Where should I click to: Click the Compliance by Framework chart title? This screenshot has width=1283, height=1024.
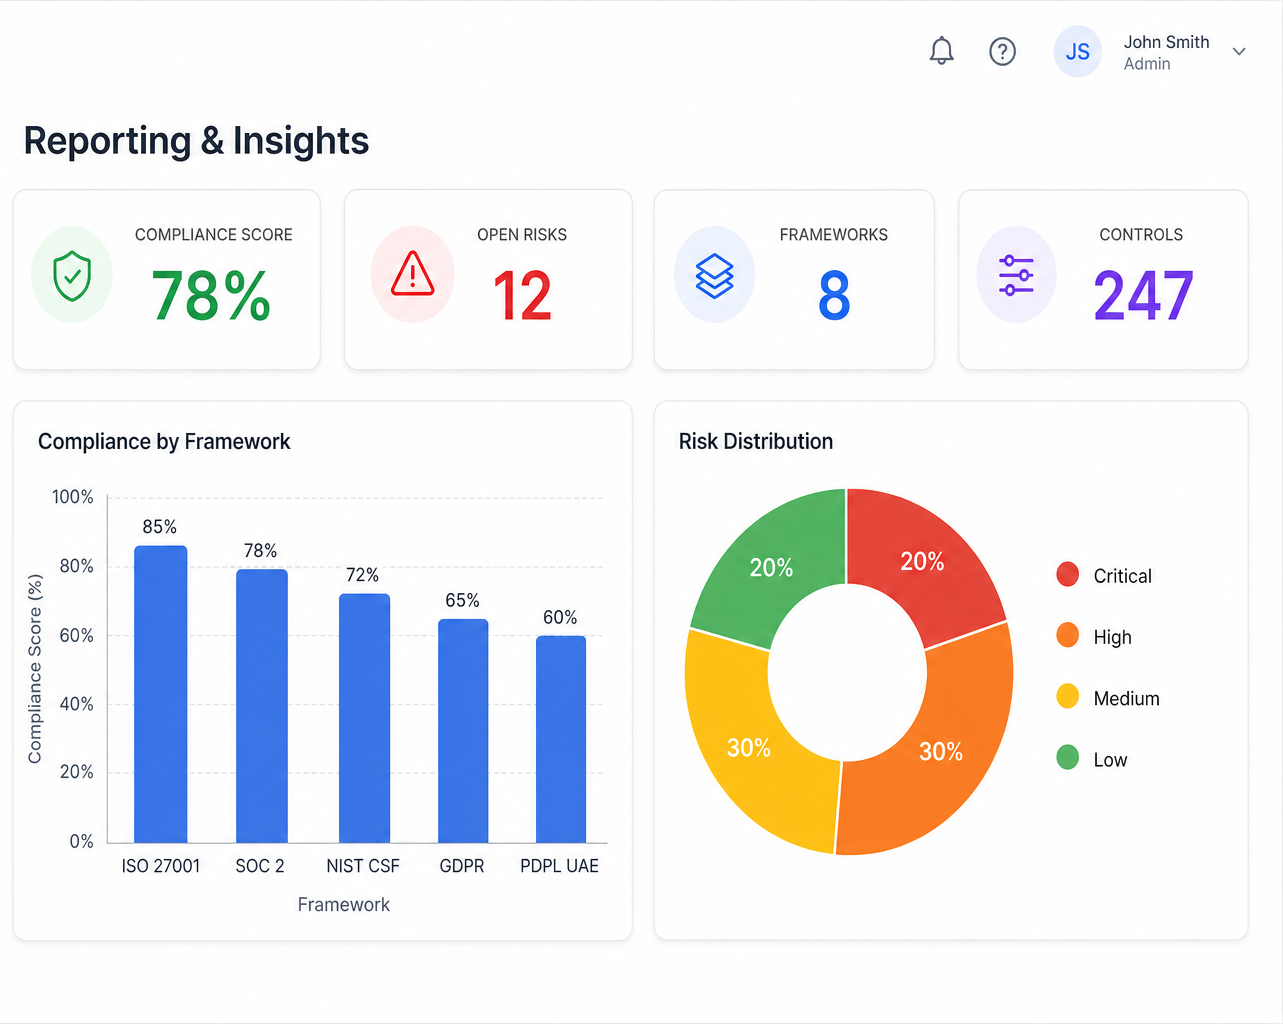pyautogui.click(x=164, y=441)
